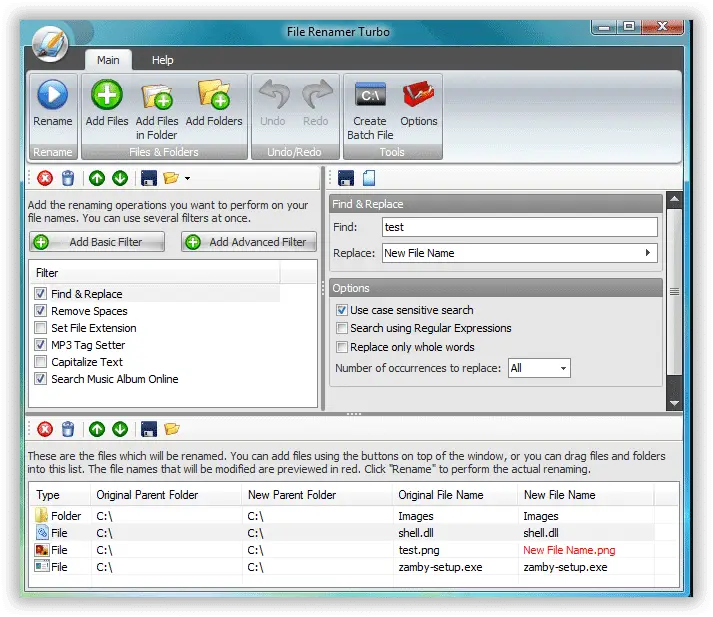
Task: Move filter up with green arrow
Action: pyautogui.click(x=97, y=178)
